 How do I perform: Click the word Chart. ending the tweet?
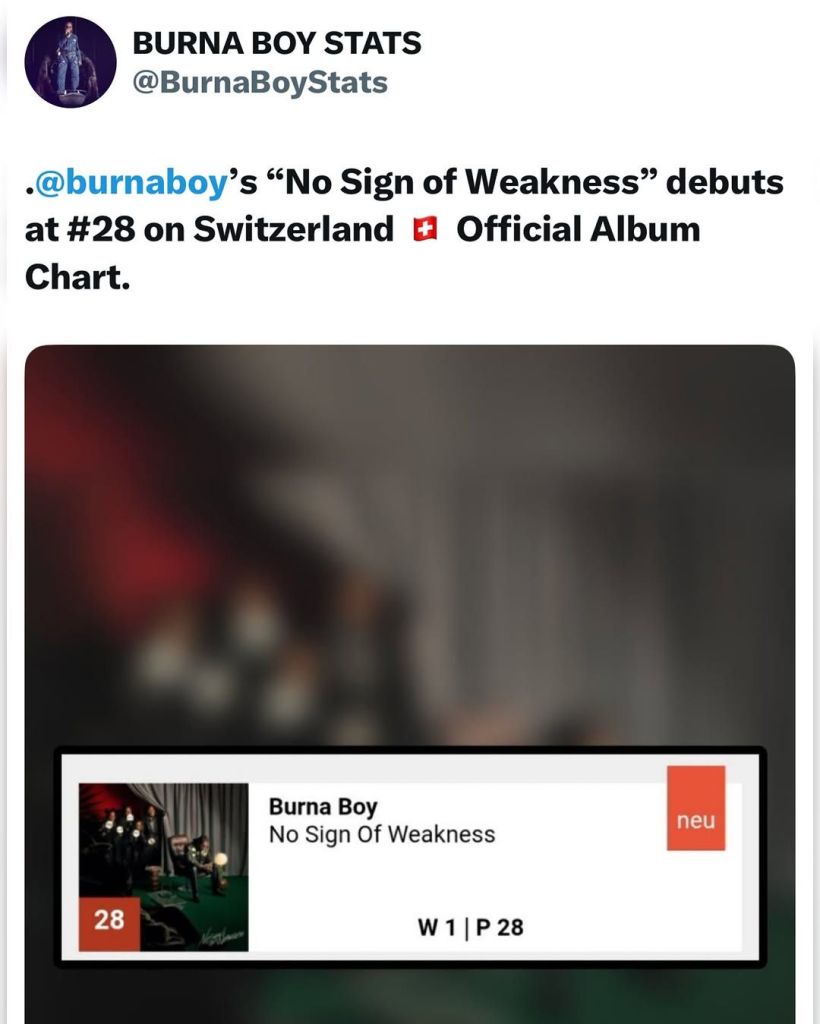pos(78,276)
